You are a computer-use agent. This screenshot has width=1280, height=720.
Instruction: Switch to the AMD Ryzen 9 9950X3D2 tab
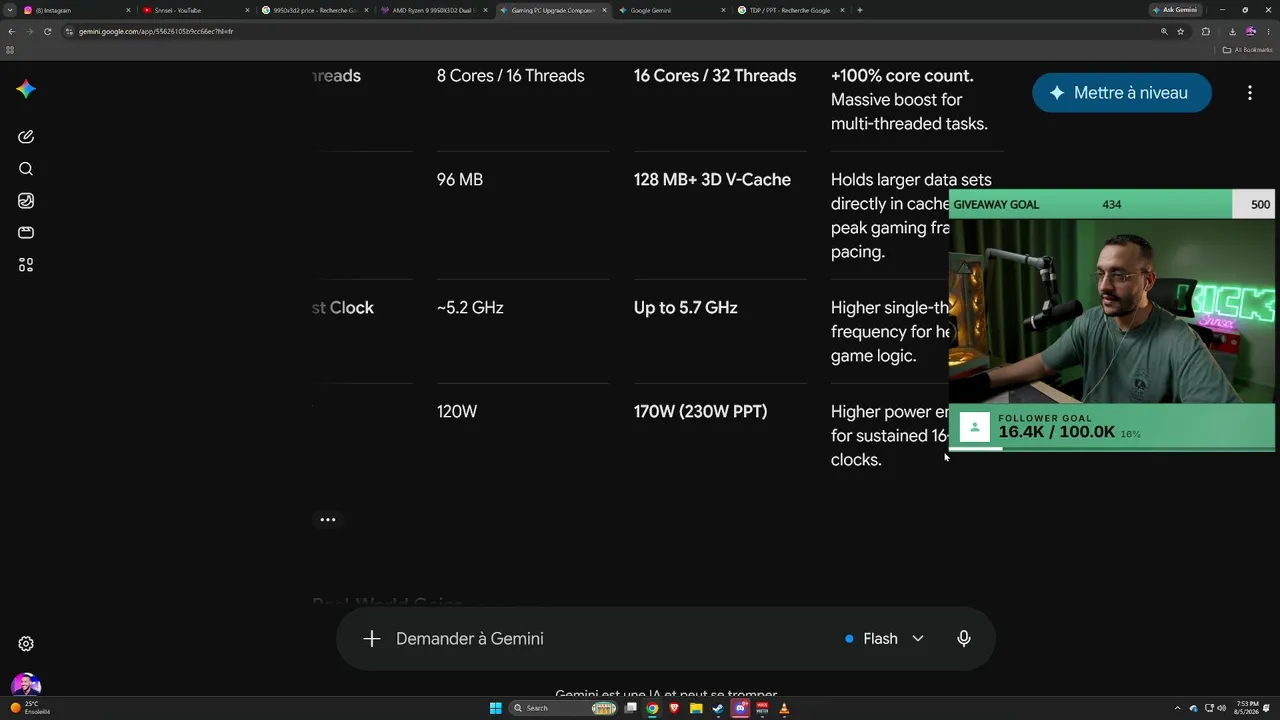(x=434, y=10)
